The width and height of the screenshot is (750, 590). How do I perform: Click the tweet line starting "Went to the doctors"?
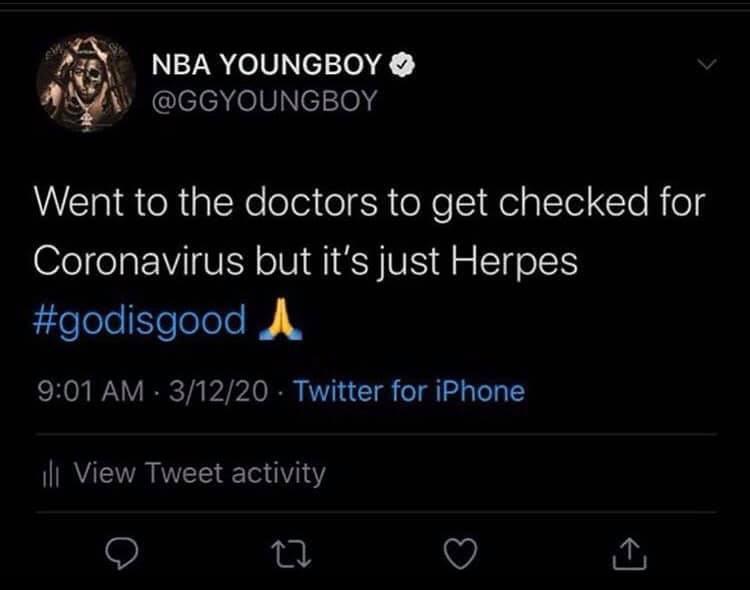pos(370,202)
